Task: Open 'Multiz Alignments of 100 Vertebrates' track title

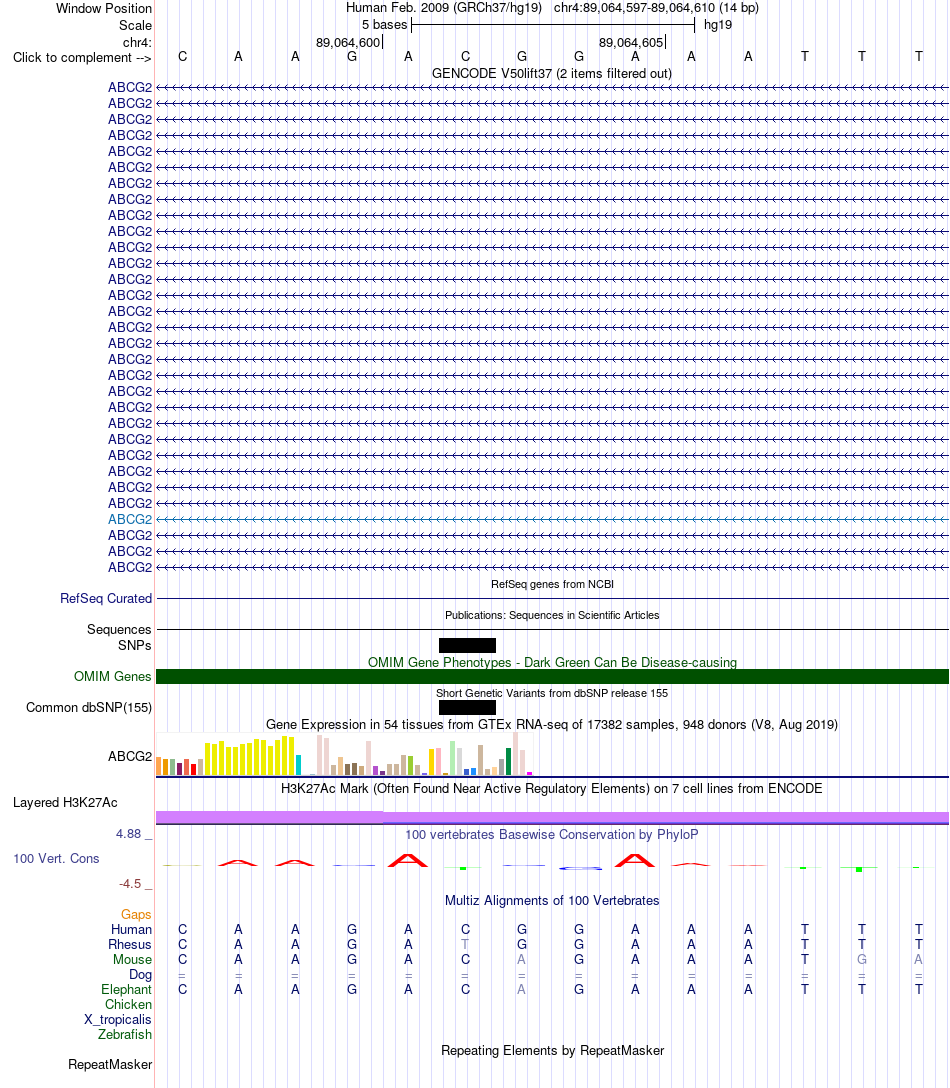Action: coord(552,901)
